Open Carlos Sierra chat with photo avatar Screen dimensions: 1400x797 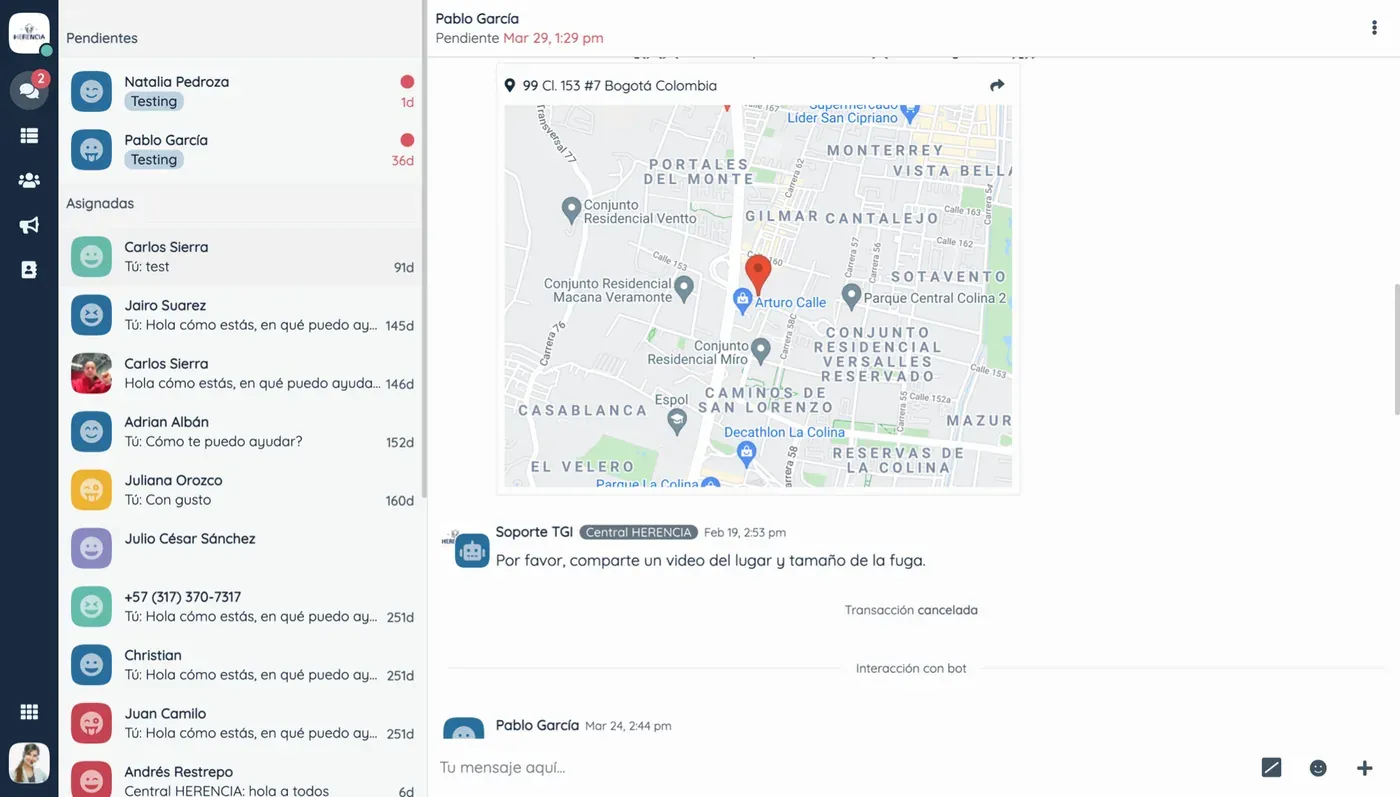click(242, 373)
